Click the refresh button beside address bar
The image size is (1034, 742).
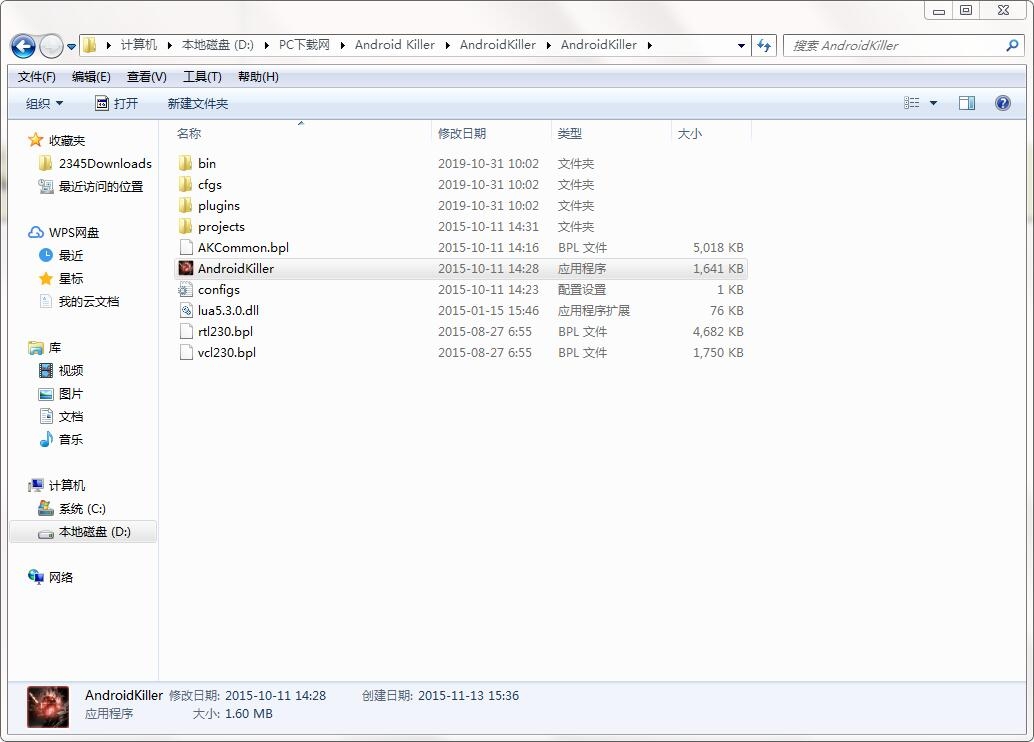click(x=764, y=46)
